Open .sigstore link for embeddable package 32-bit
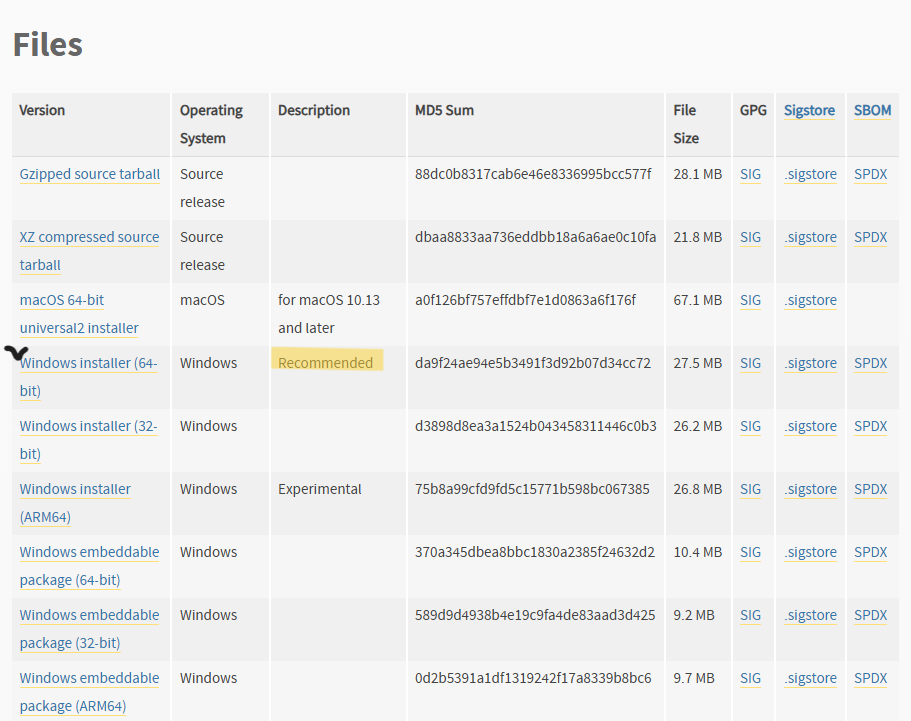The image size is (911, 721). point(810,615)
